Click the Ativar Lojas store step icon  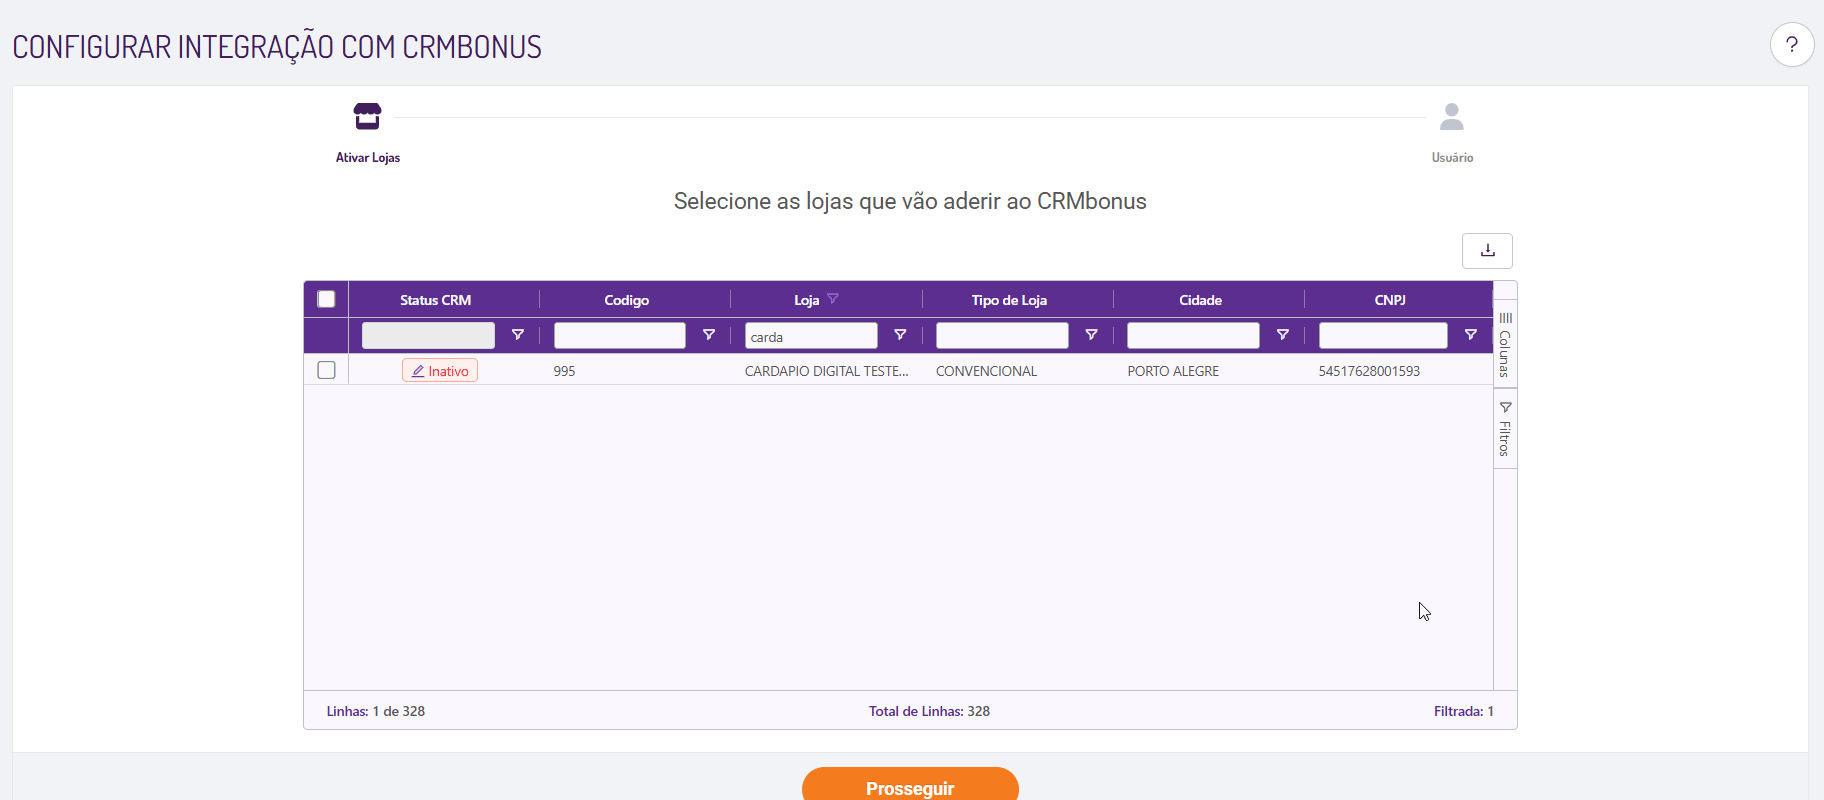tap(367, 116)
